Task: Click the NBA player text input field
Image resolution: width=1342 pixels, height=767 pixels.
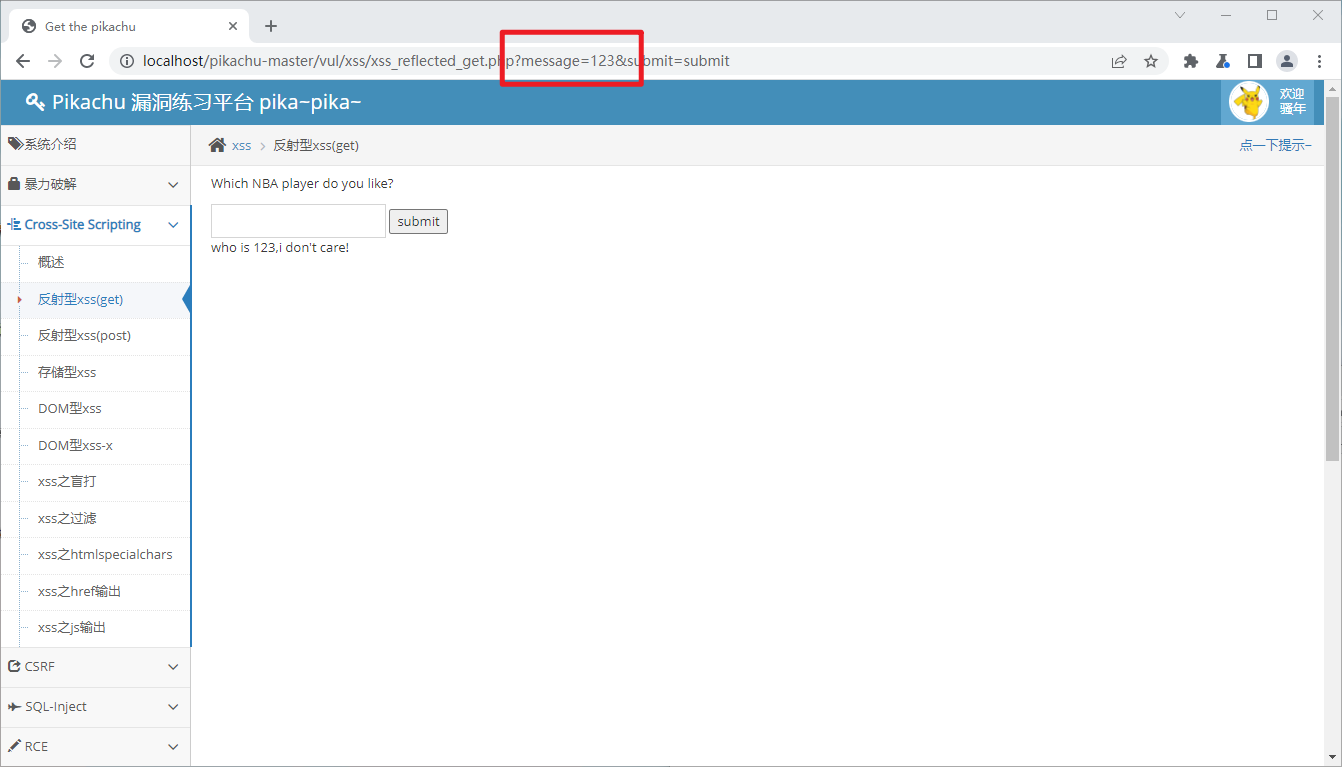Action: (298, 221)
